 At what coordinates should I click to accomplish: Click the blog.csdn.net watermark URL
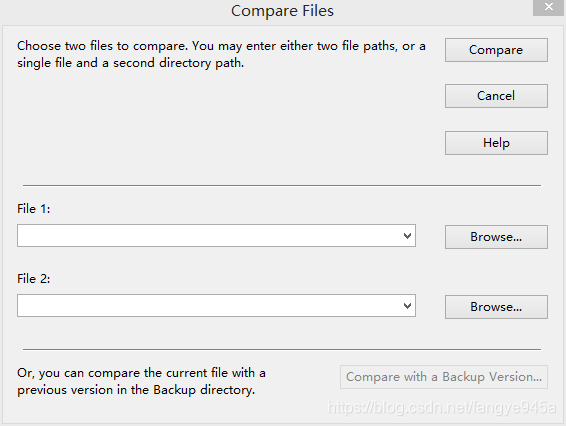coord(441,407)
